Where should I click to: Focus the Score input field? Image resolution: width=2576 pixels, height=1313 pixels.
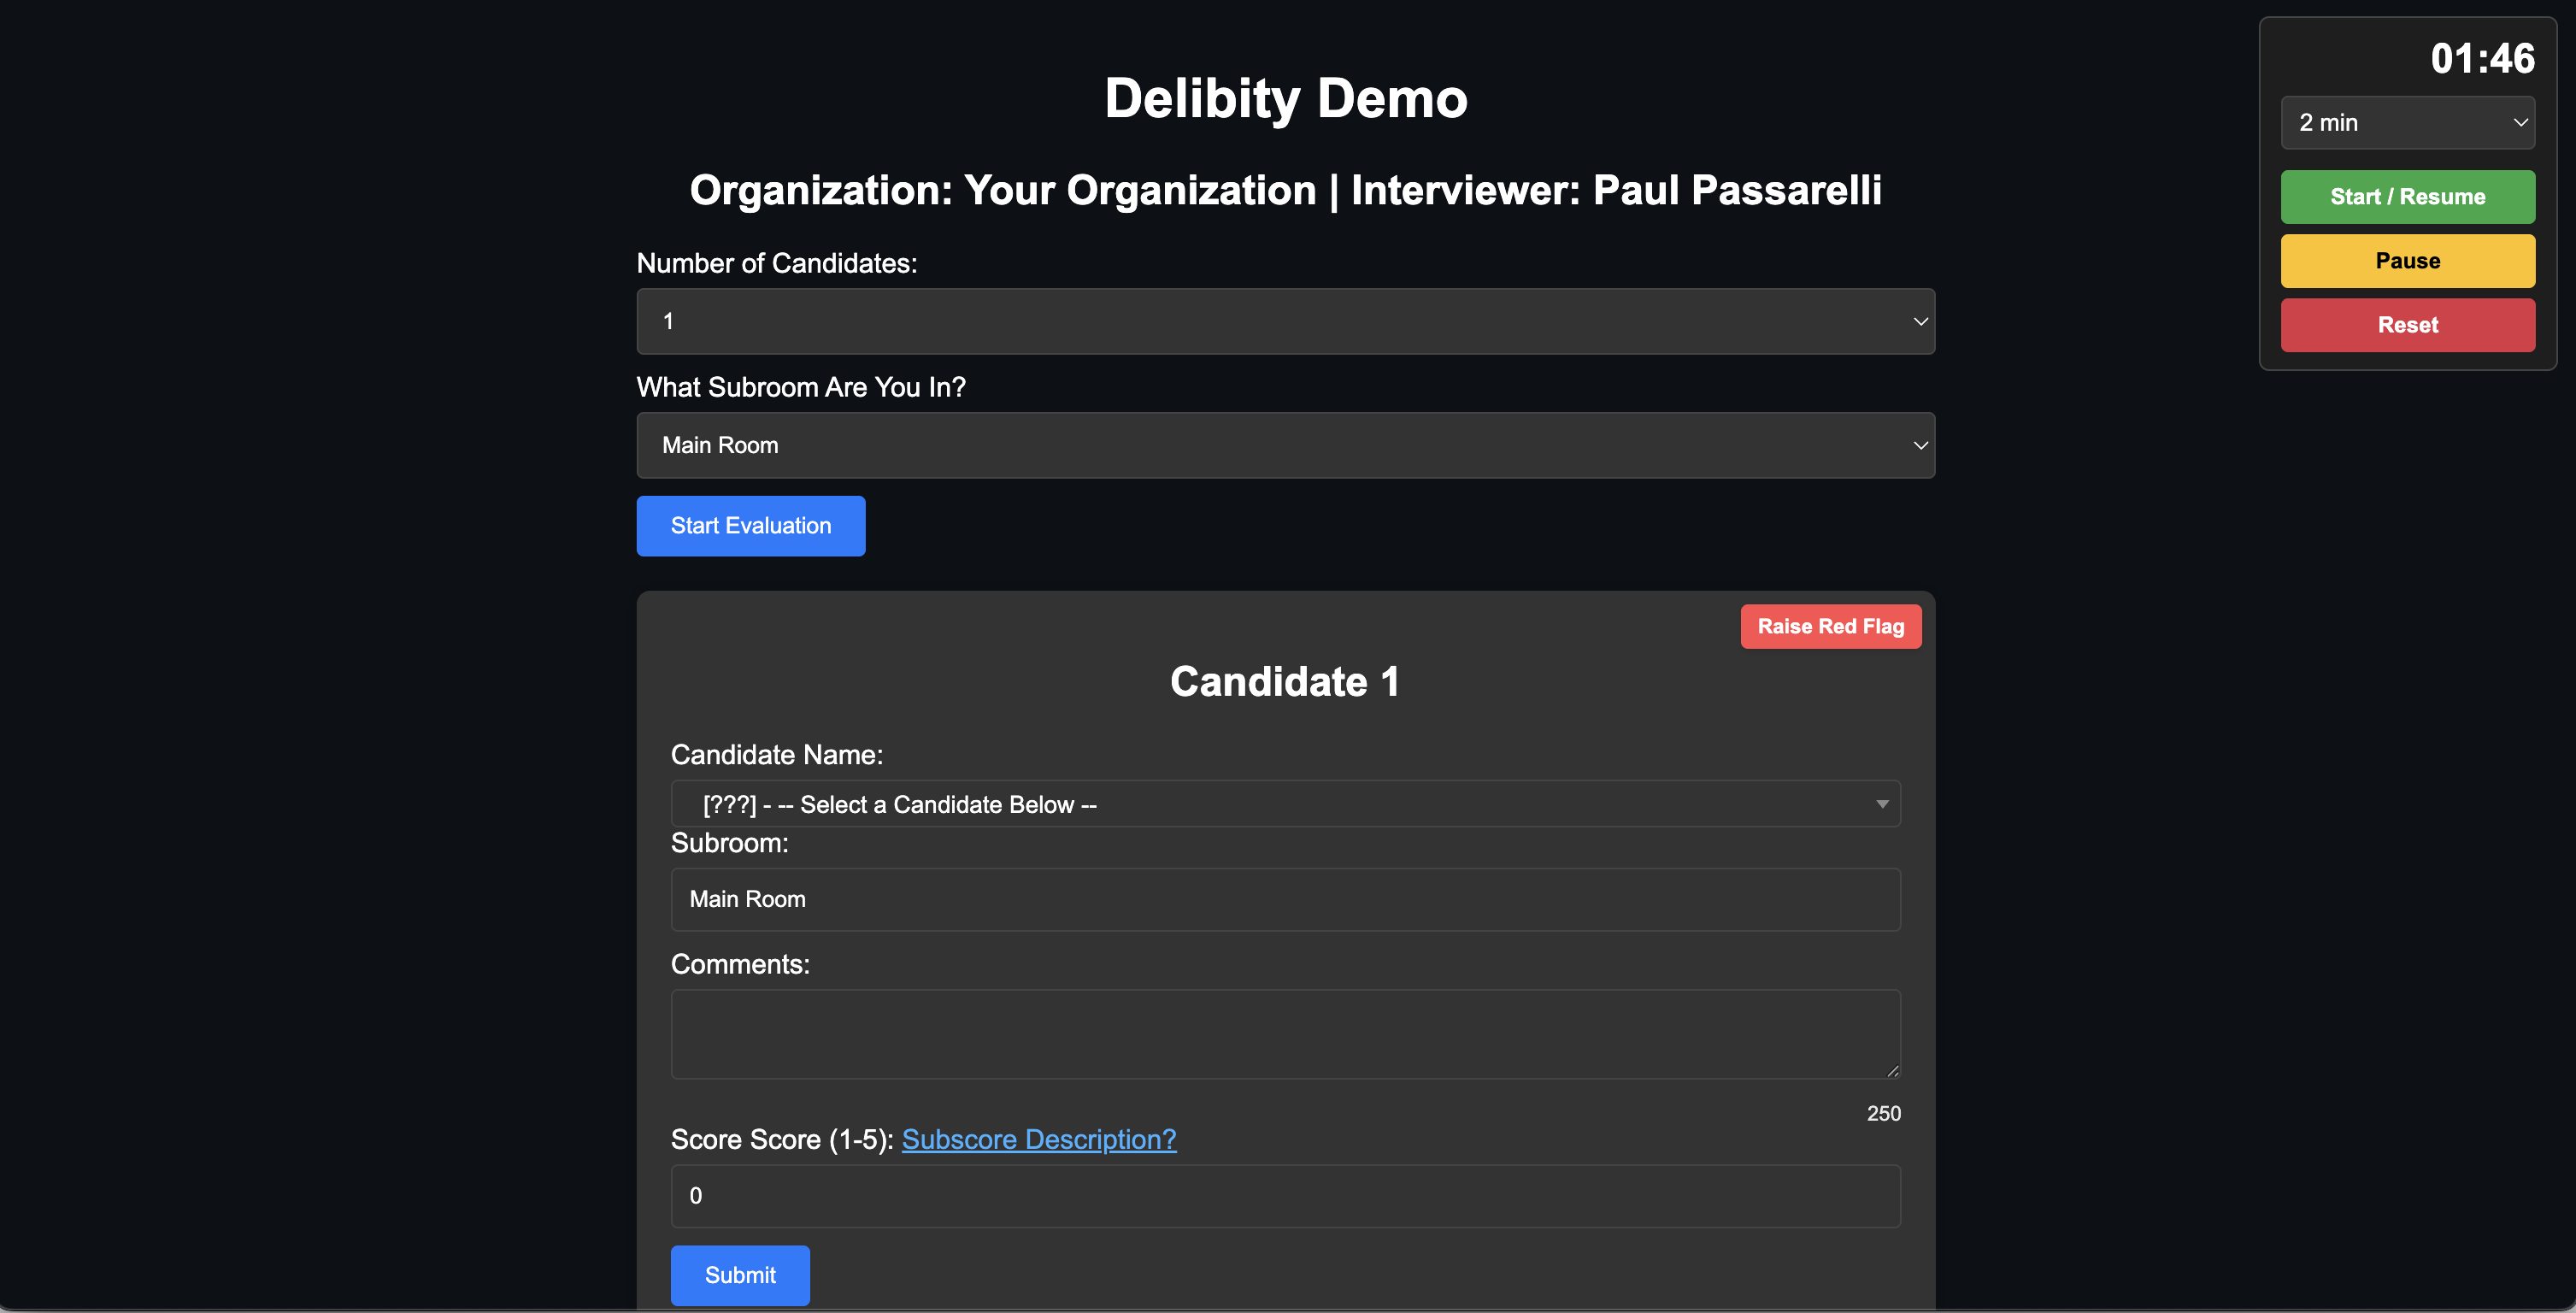click(1285, 1196)
